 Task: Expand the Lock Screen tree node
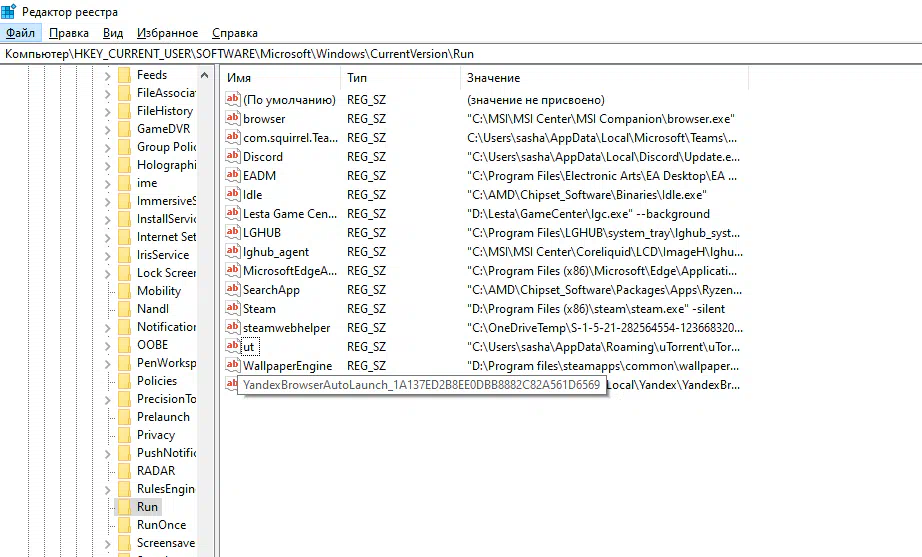coord(107,274)
